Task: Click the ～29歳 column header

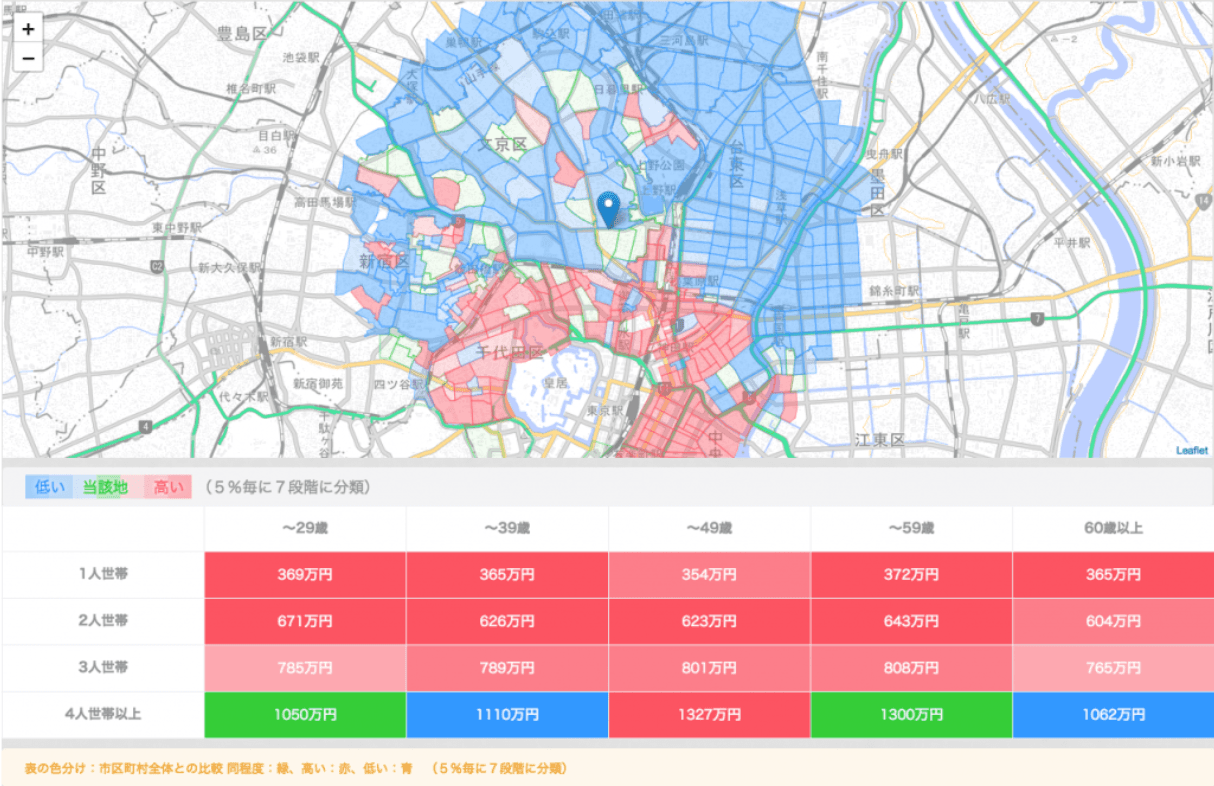Action: pyautogui.click(x=305, y=528)
